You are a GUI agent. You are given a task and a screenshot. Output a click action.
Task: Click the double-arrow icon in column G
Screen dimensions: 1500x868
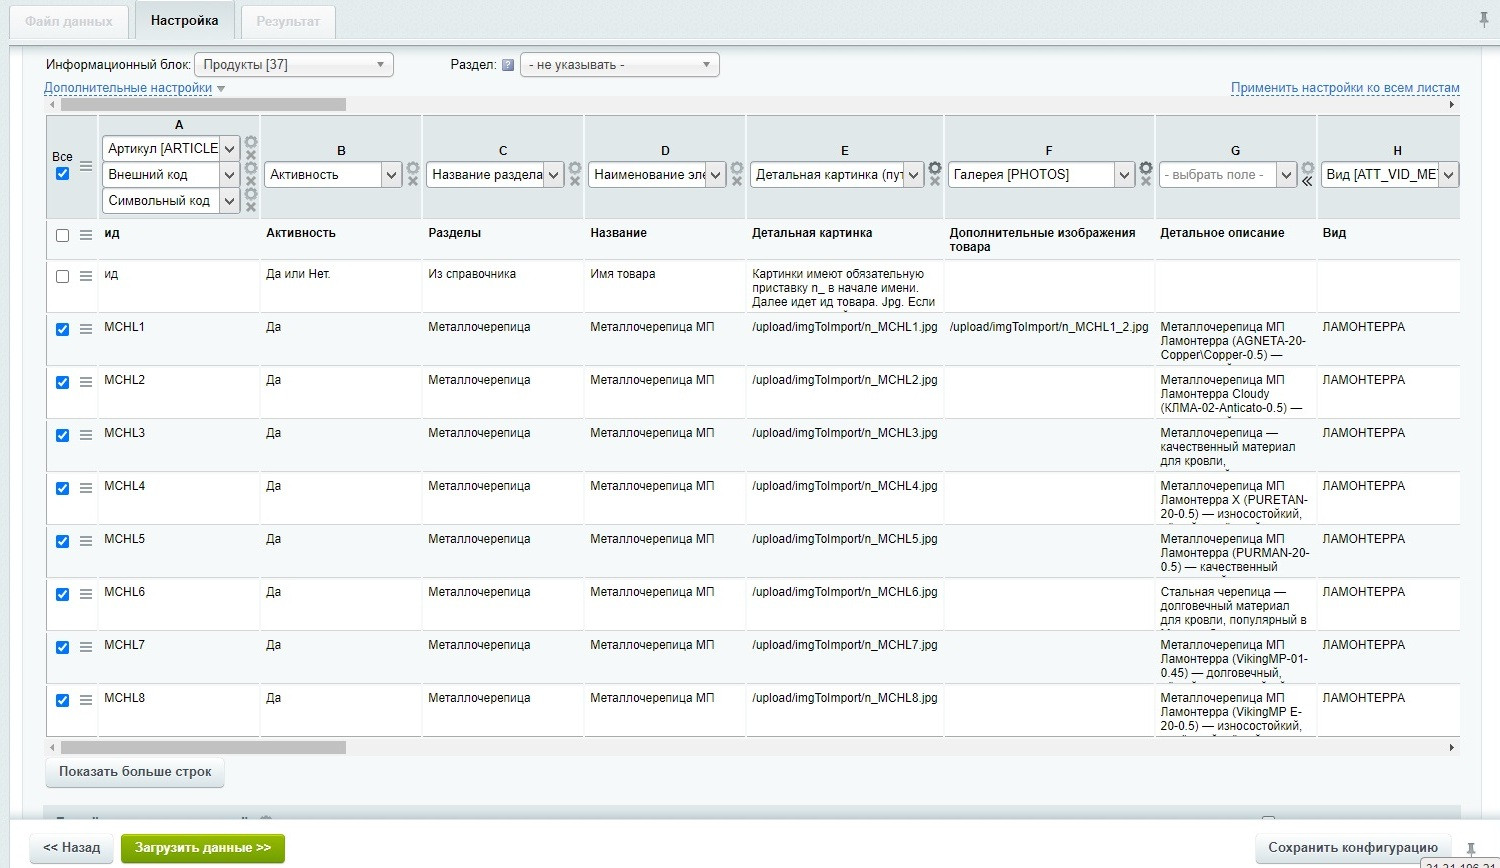(1307, 182)
